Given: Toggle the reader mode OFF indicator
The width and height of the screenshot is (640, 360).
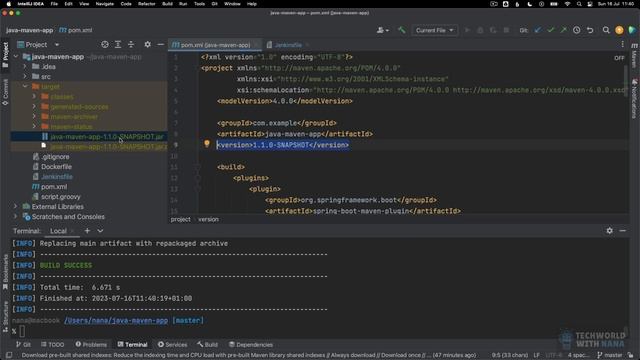Looking at the screenshot, I should click(619, 58).
